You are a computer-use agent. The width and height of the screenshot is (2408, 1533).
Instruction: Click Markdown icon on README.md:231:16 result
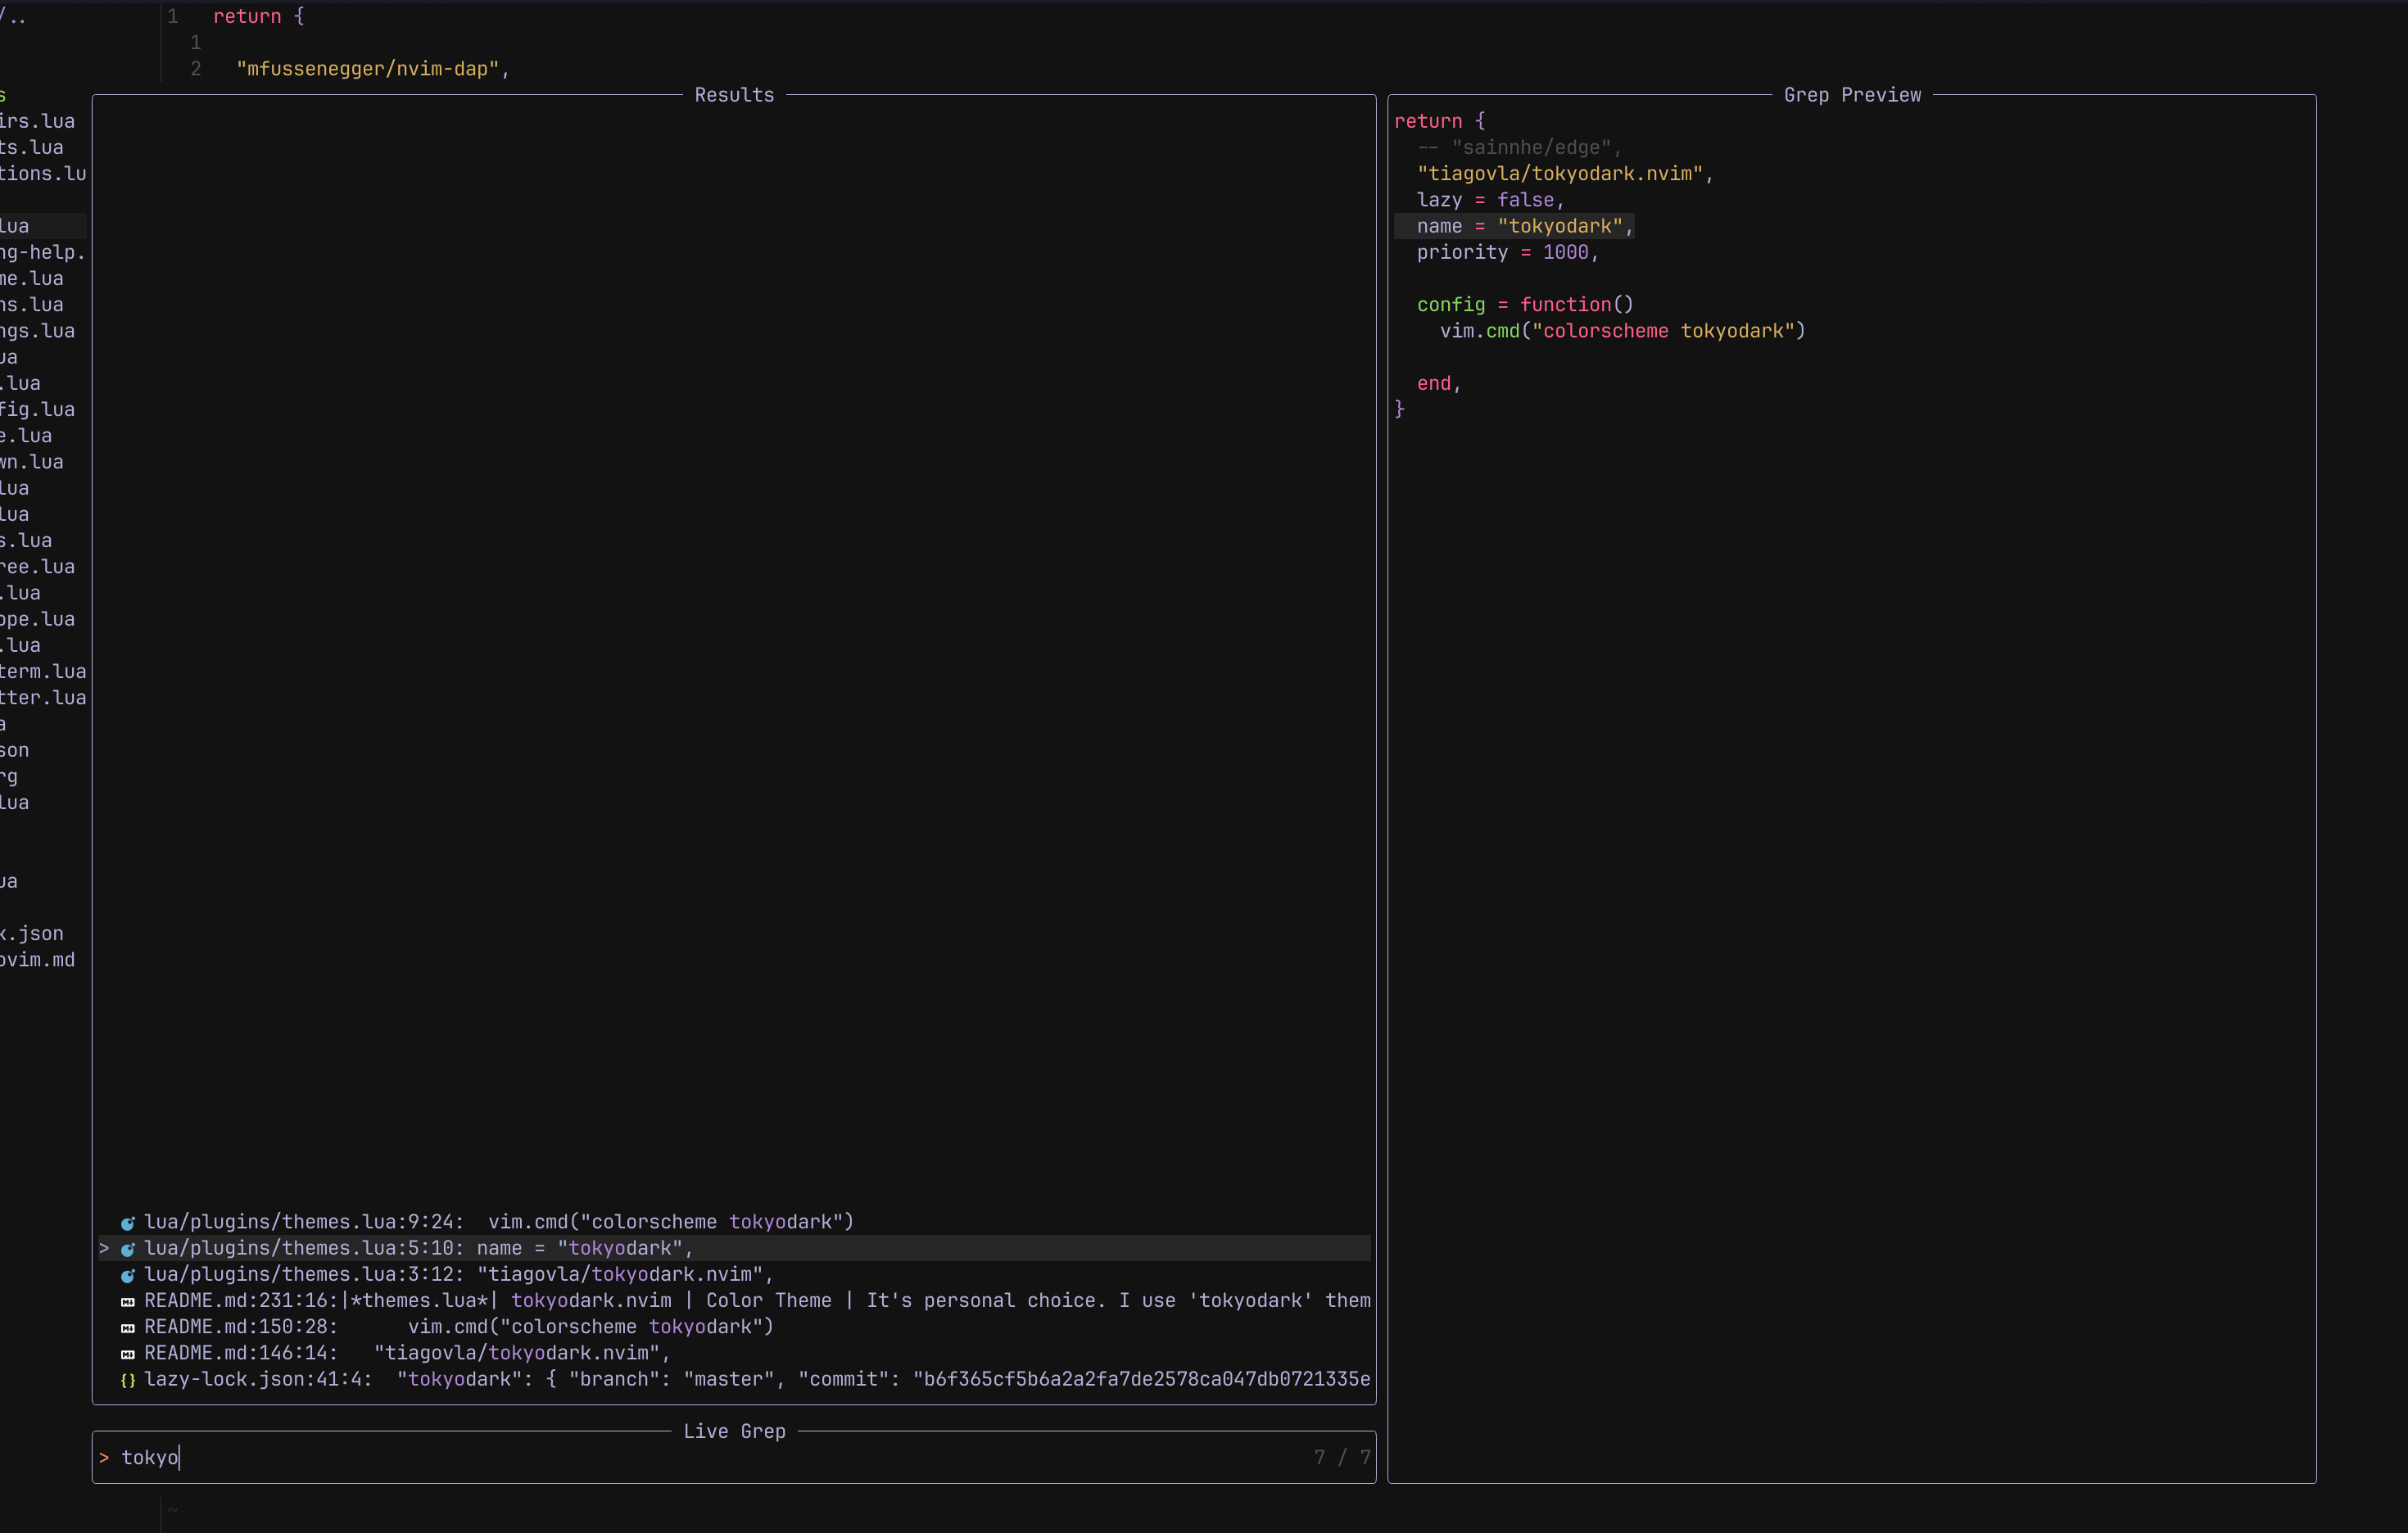point(128,1301)
